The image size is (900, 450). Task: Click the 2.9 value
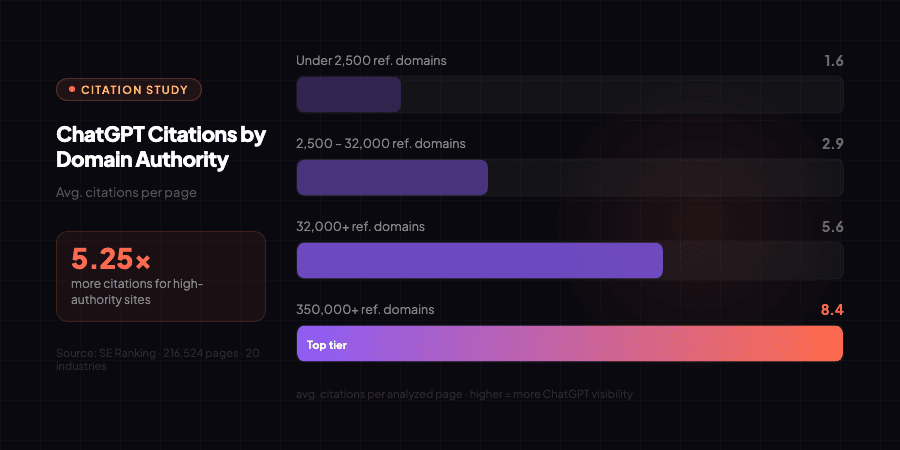(833, 144)
